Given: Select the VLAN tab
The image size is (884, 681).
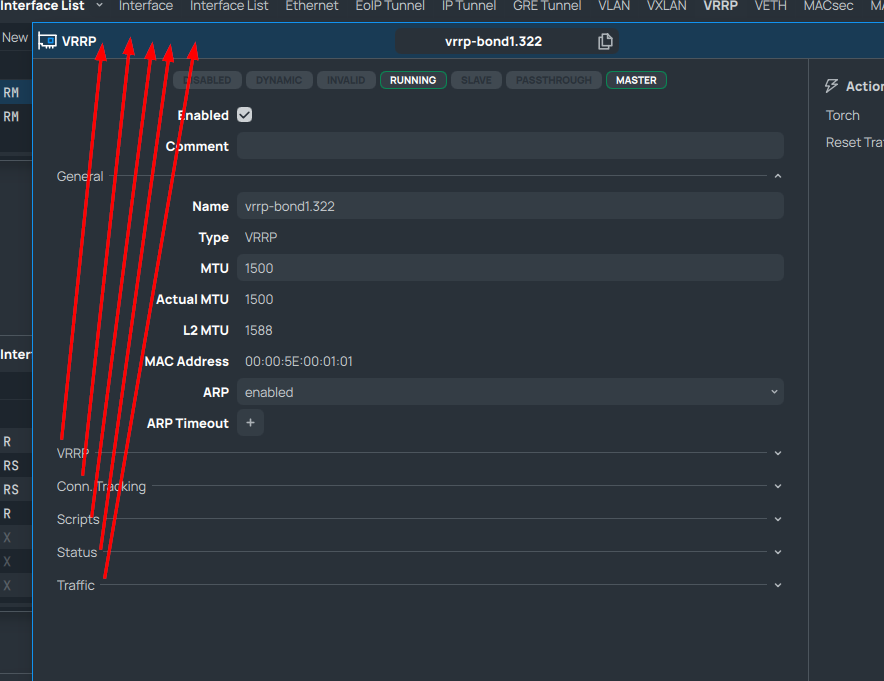Looking at the screenshot, I should [614, 6].
